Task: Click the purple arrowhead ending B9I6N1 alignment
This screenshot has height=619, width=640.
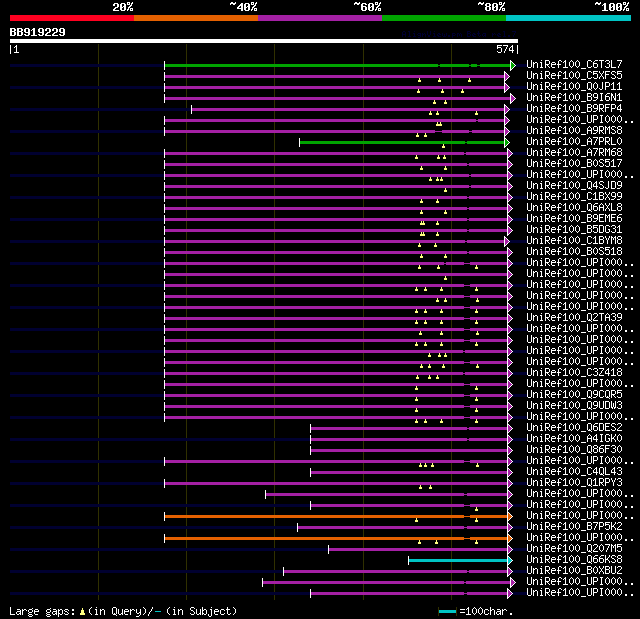Action: pos(513,98)
